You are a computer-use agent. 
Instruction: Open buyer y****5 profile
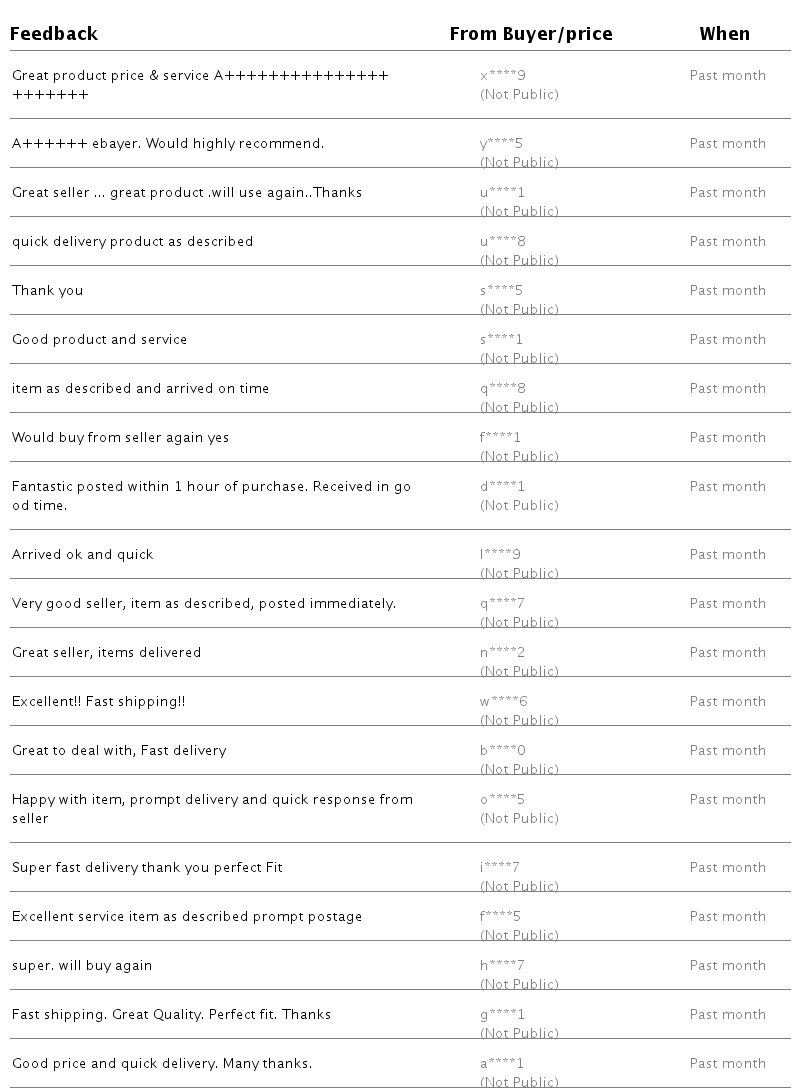pos(501,143)
